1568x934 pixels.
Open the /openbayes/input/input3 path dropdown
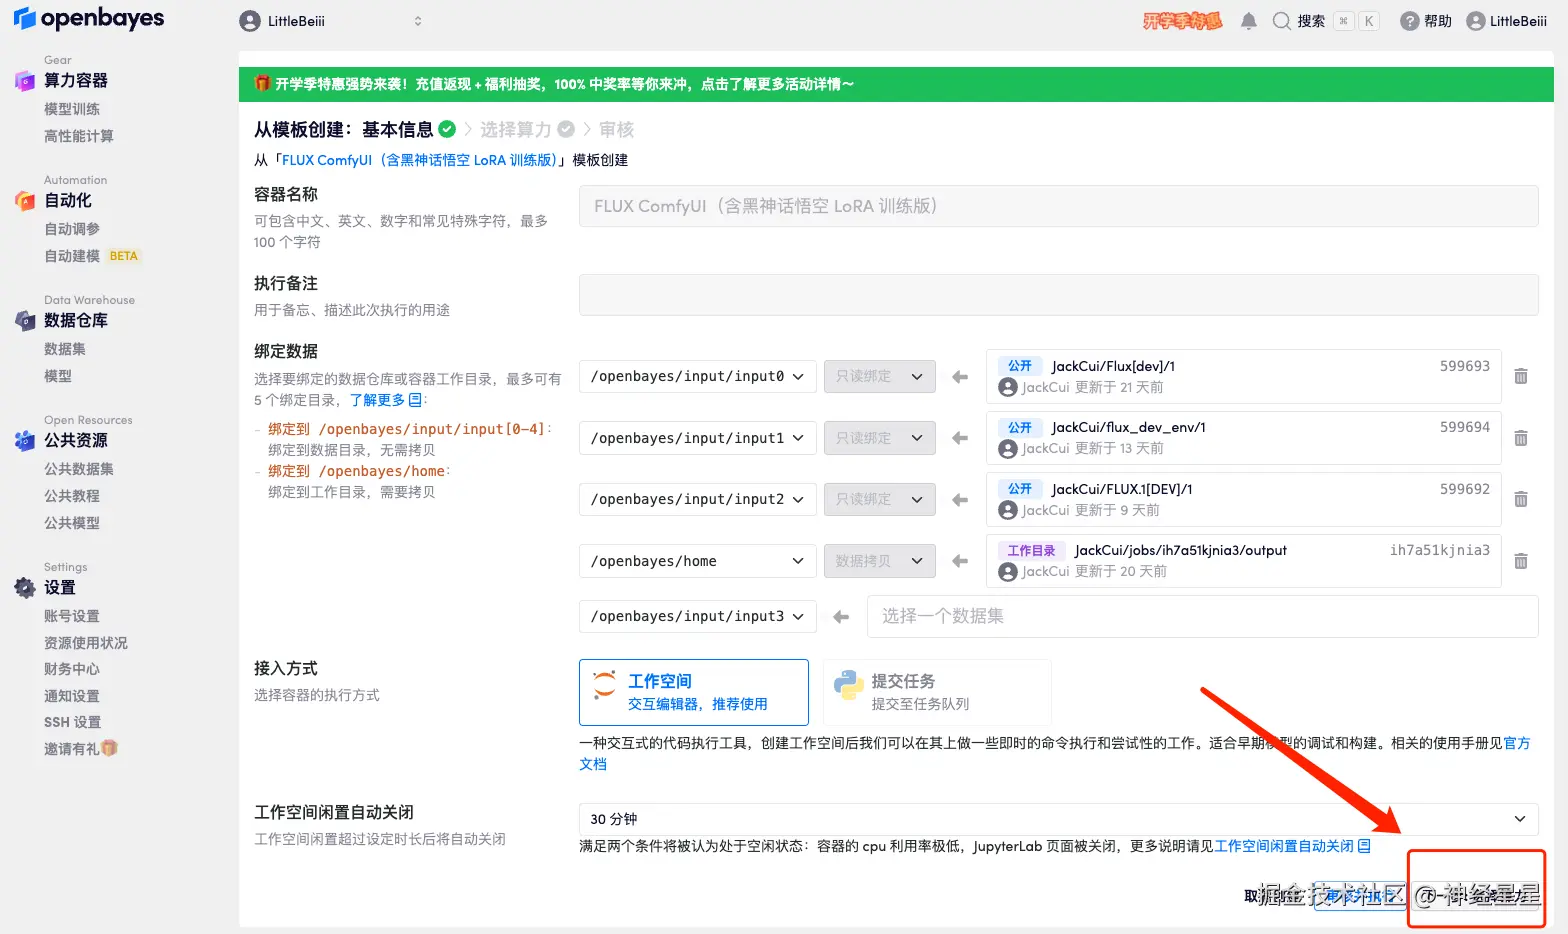[x=698, y=616]
